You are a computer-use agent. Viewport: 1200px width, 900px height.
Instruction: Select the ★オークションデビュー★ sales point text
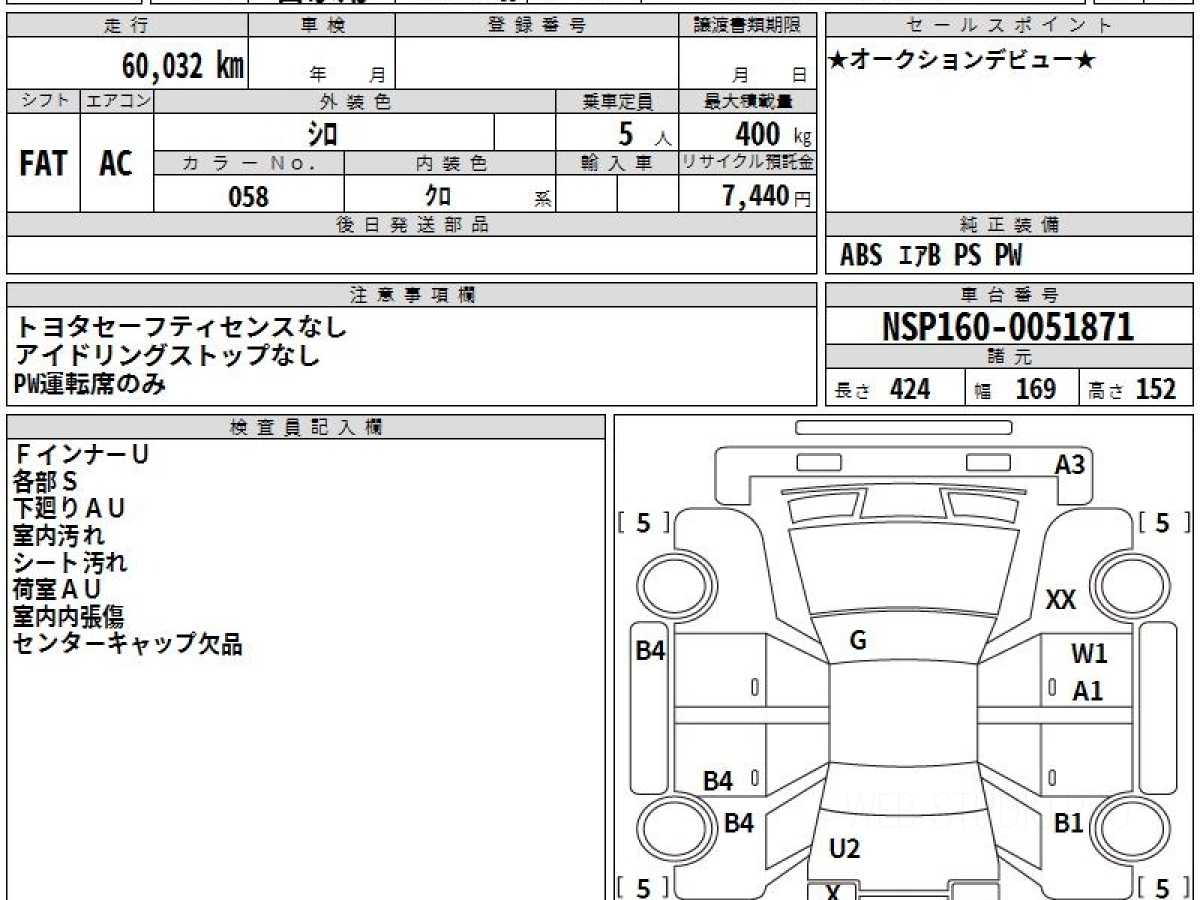[x=962, y=60]
